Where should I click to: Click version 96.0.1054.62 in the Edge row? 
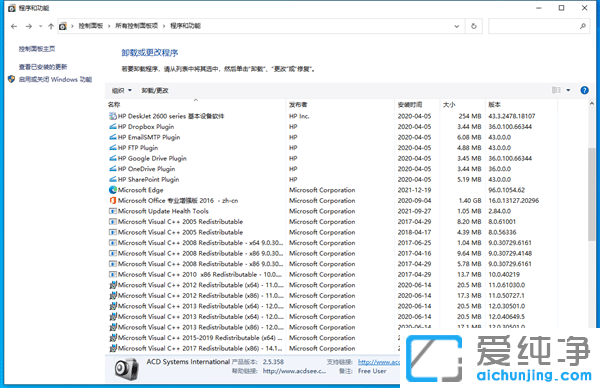[507, 190]
